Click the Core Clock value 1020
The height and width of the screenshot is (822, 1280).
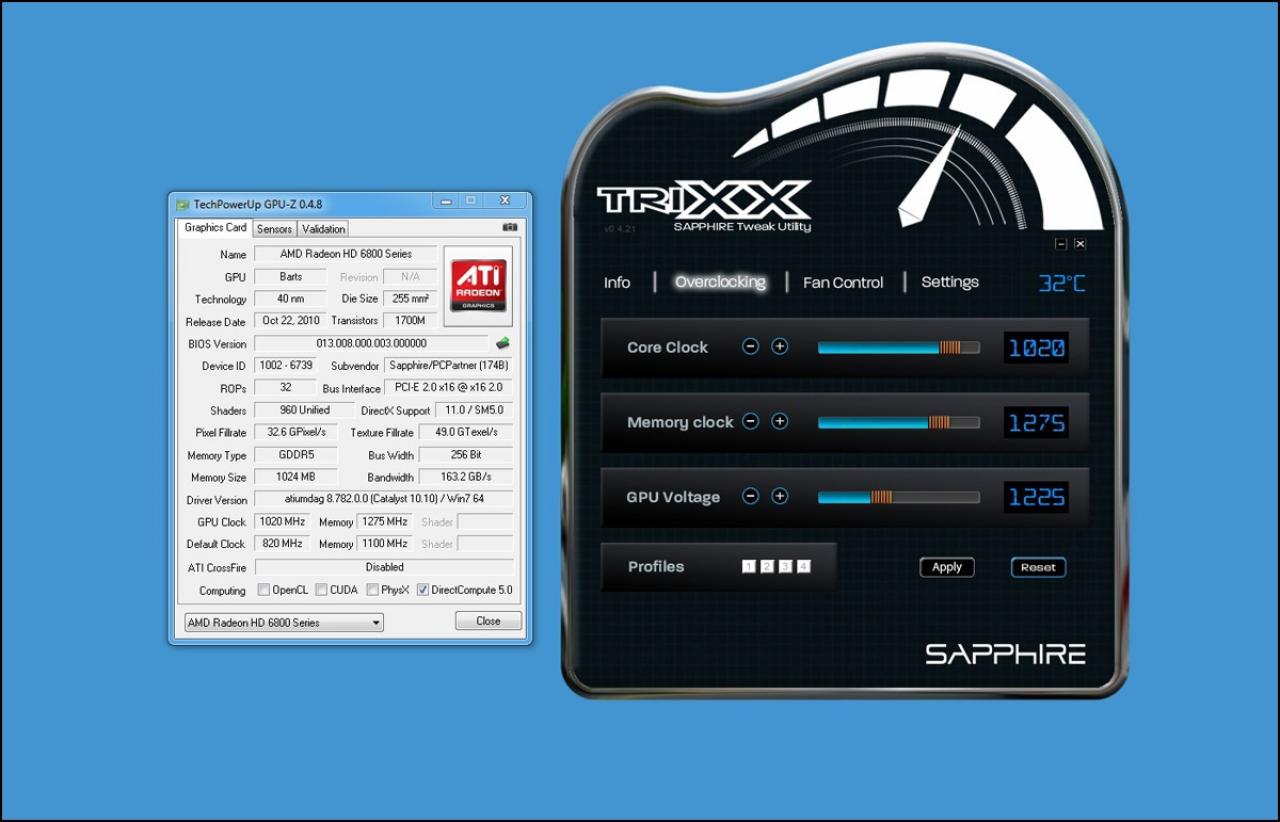click(x=1036, y=348)
